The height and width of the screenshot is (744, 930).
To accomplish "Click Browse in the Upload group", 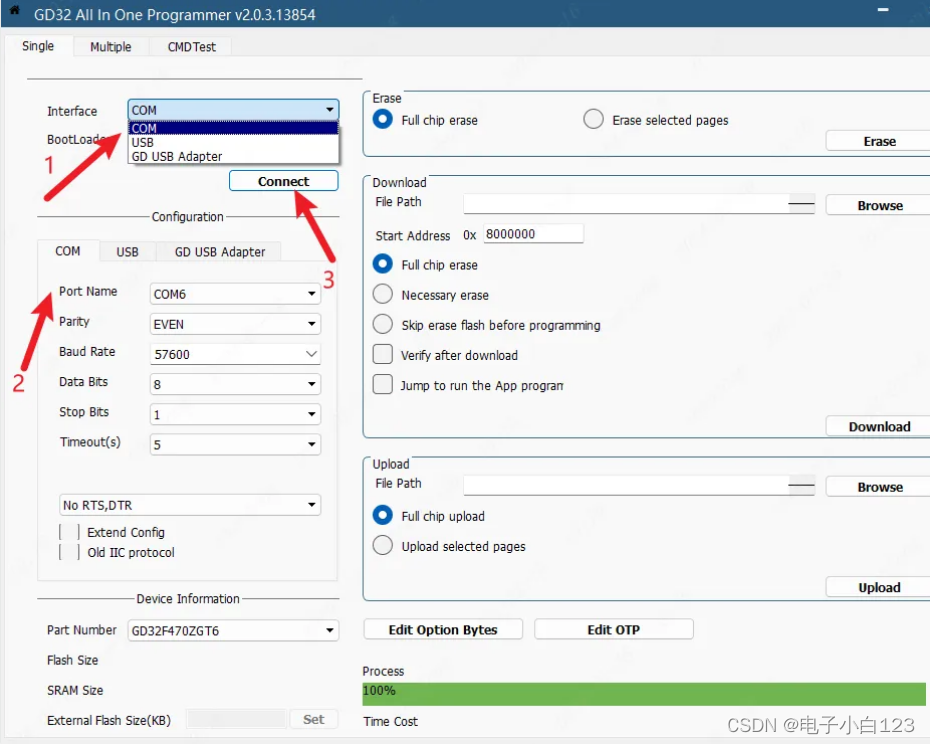I will coord(878,487).
